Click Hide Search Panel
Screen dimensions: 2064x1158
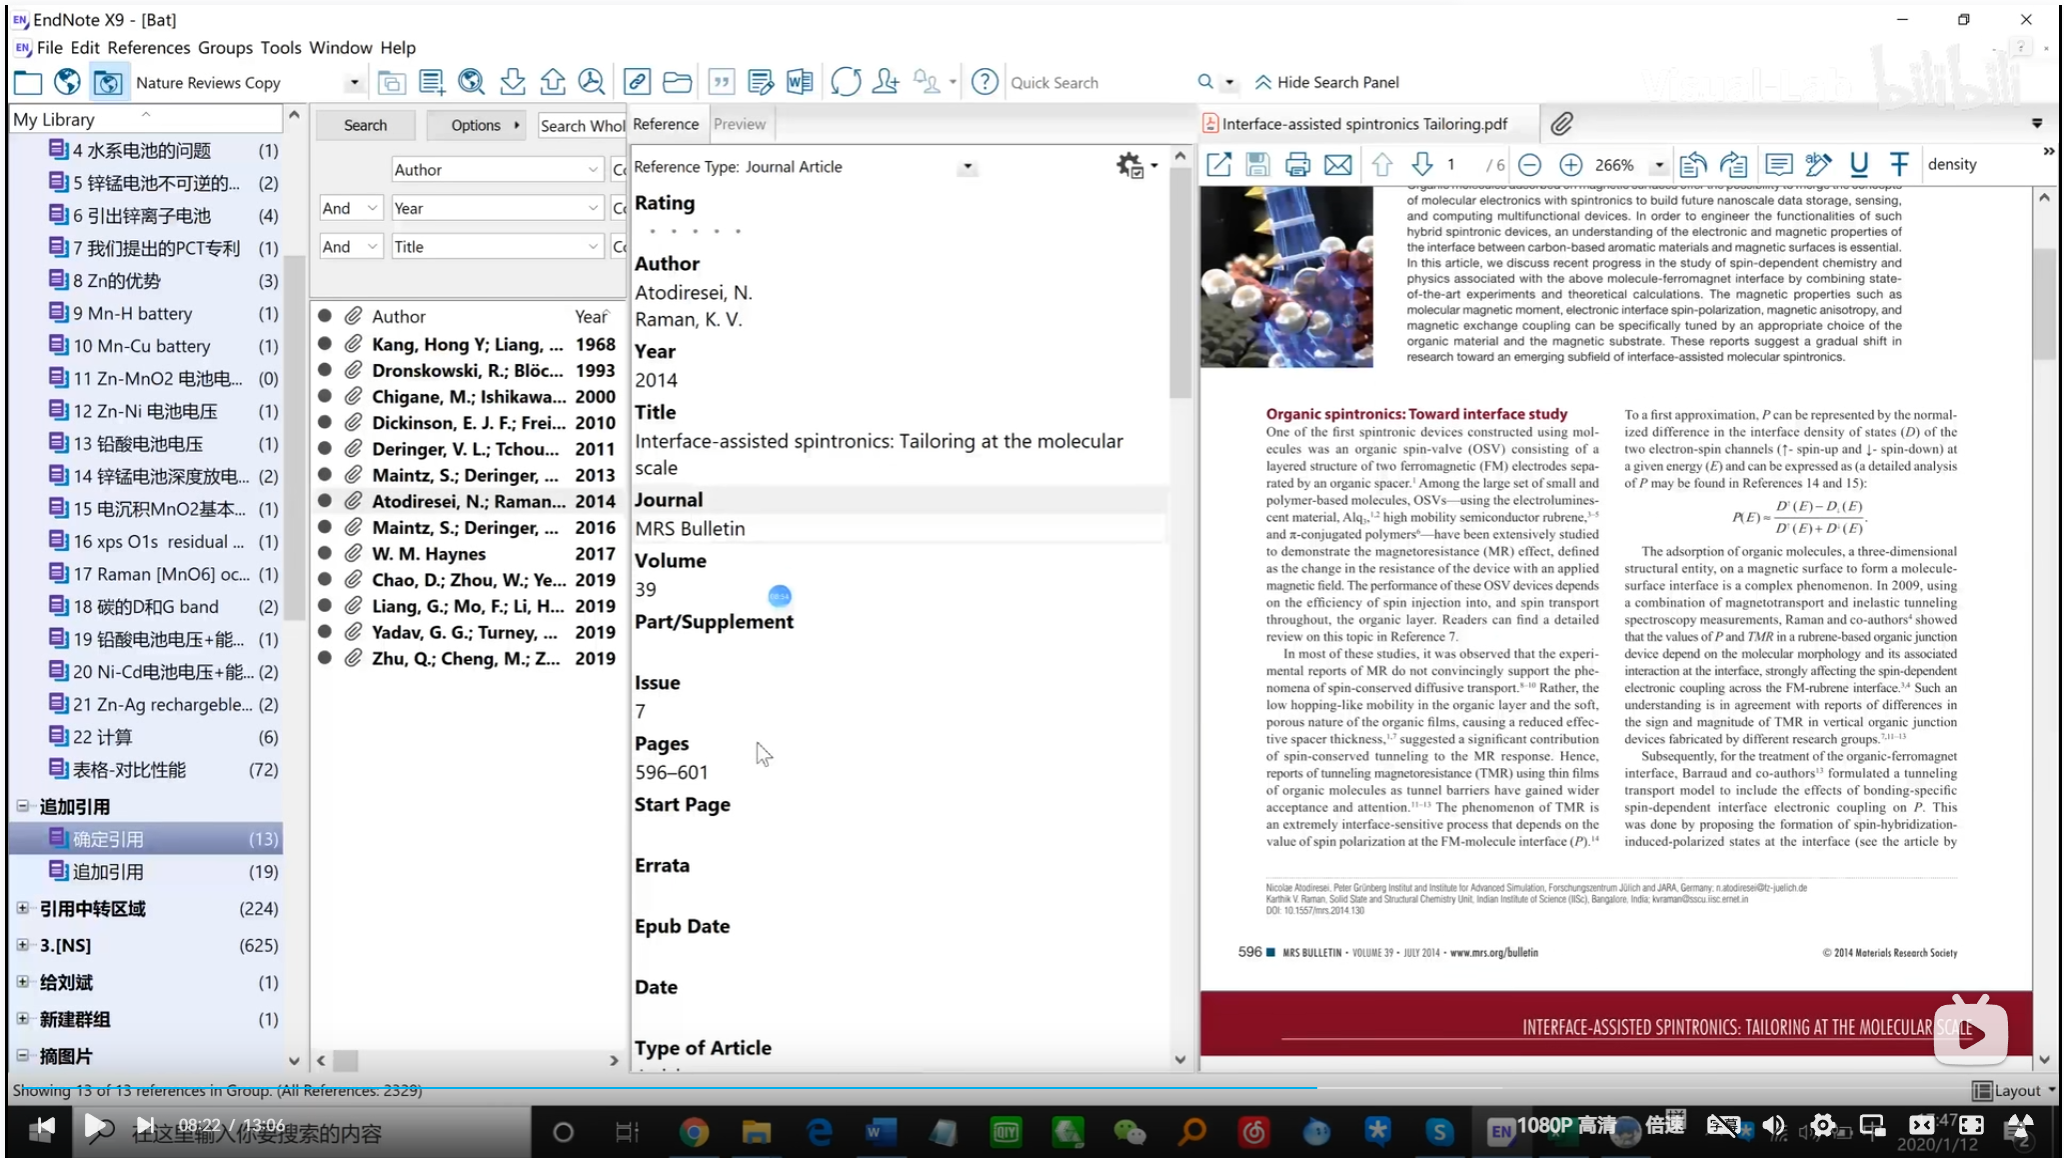1327,82
